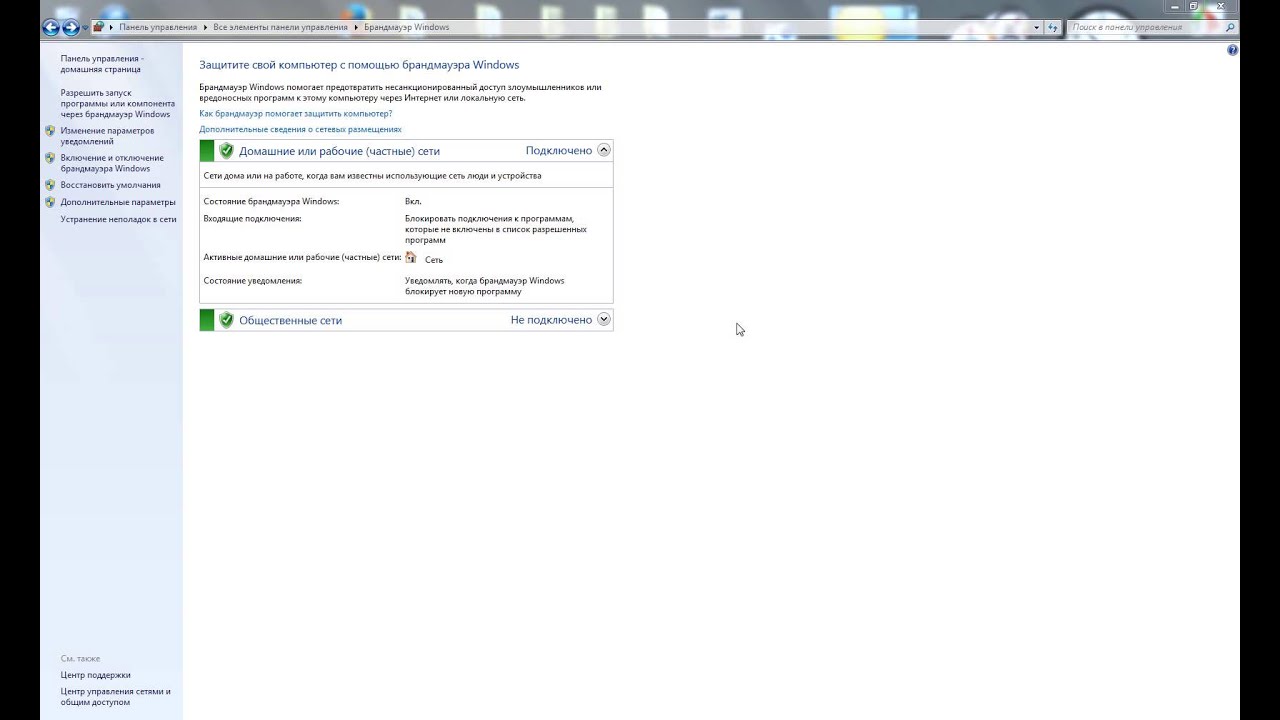Open 'Дополнительные параметры' link
This screenshot has height=720, width=1280.
tap(118, 202)
